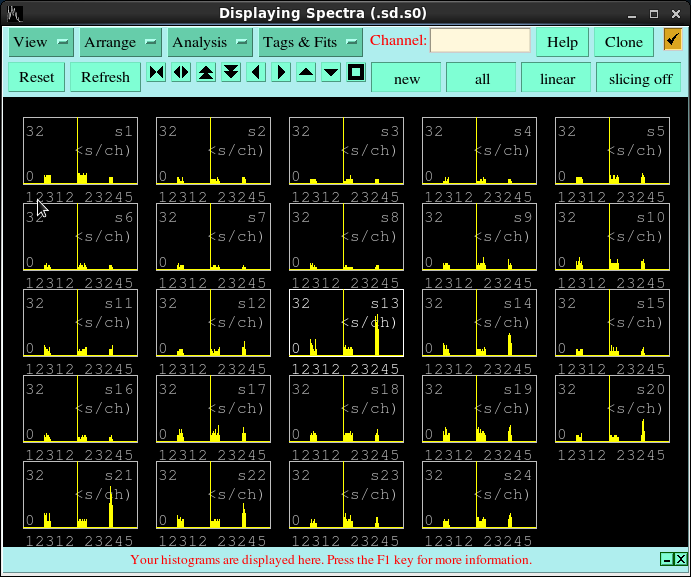Open the Tags & Fits dropdown menu

click(x=310, y=42)
